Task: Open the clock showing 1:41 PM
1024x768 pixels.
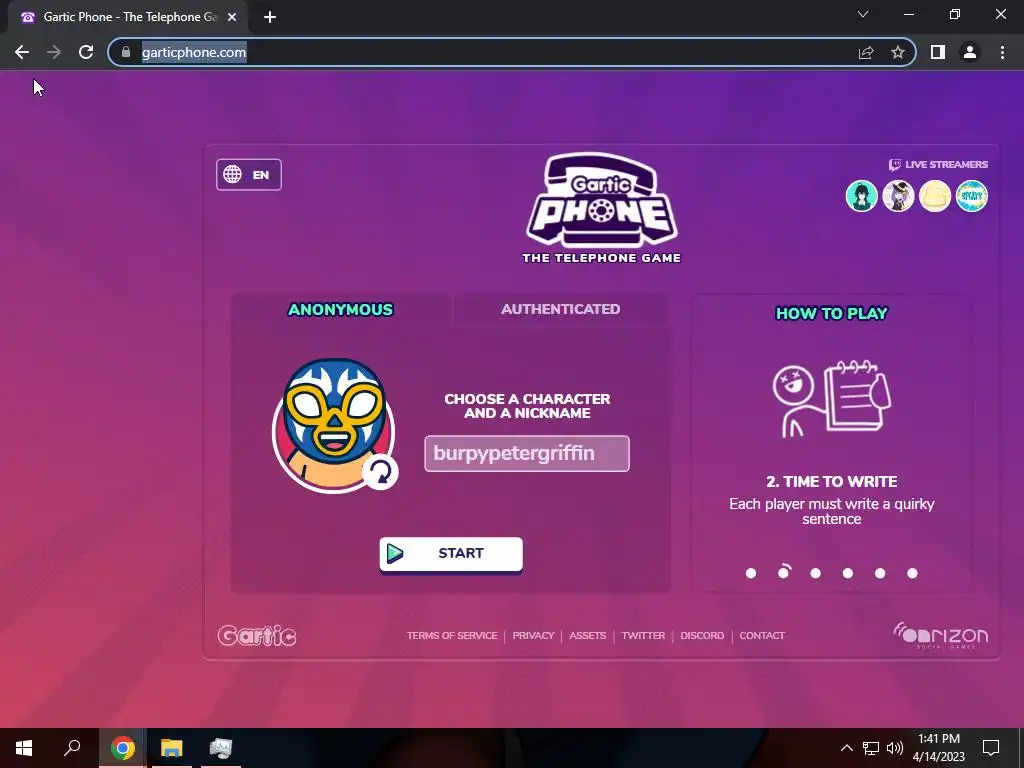Action: (x=938, y=748)
